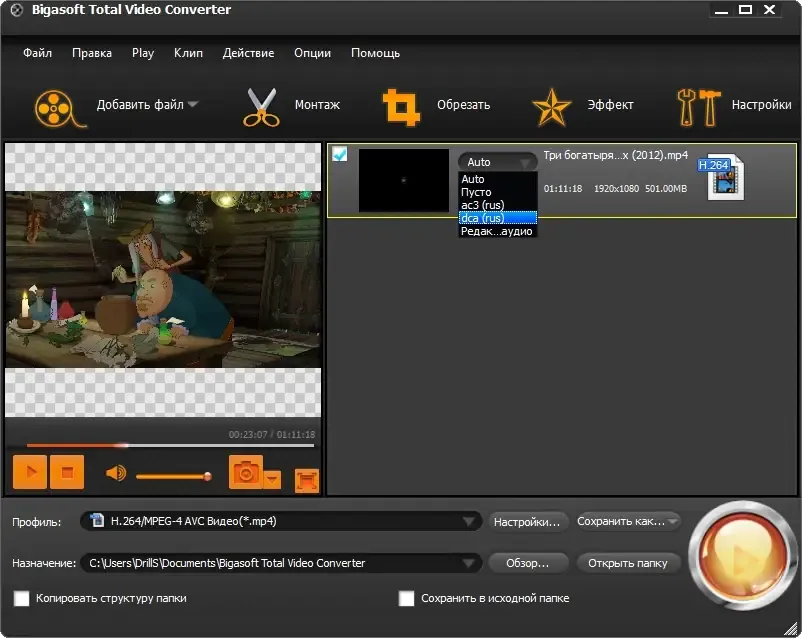
Task: Toggle fullscreen preview icon
Action: 307,480
